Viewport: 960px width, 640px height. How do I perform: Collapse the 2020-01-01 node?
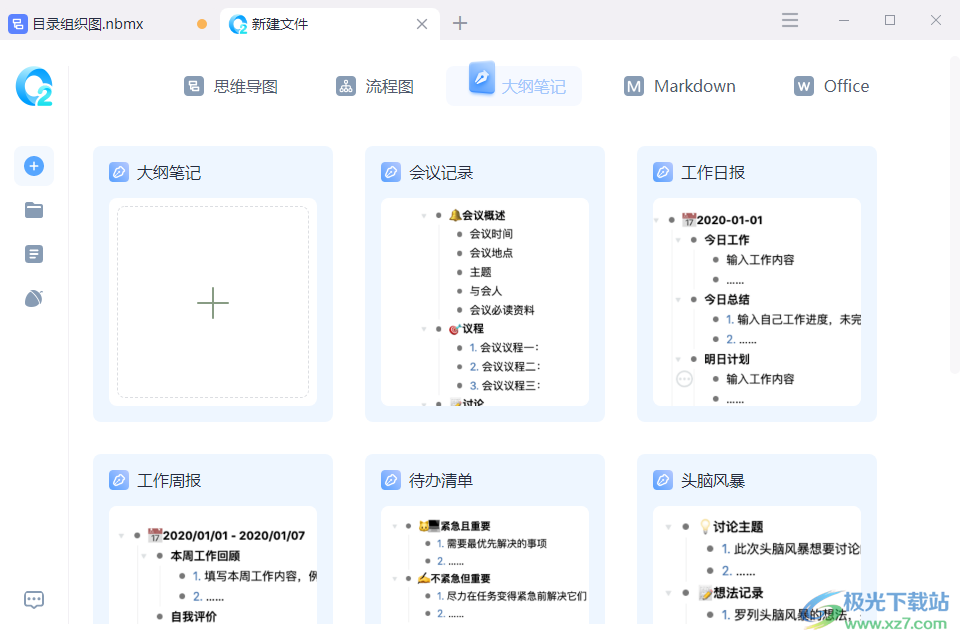point(656,220)
